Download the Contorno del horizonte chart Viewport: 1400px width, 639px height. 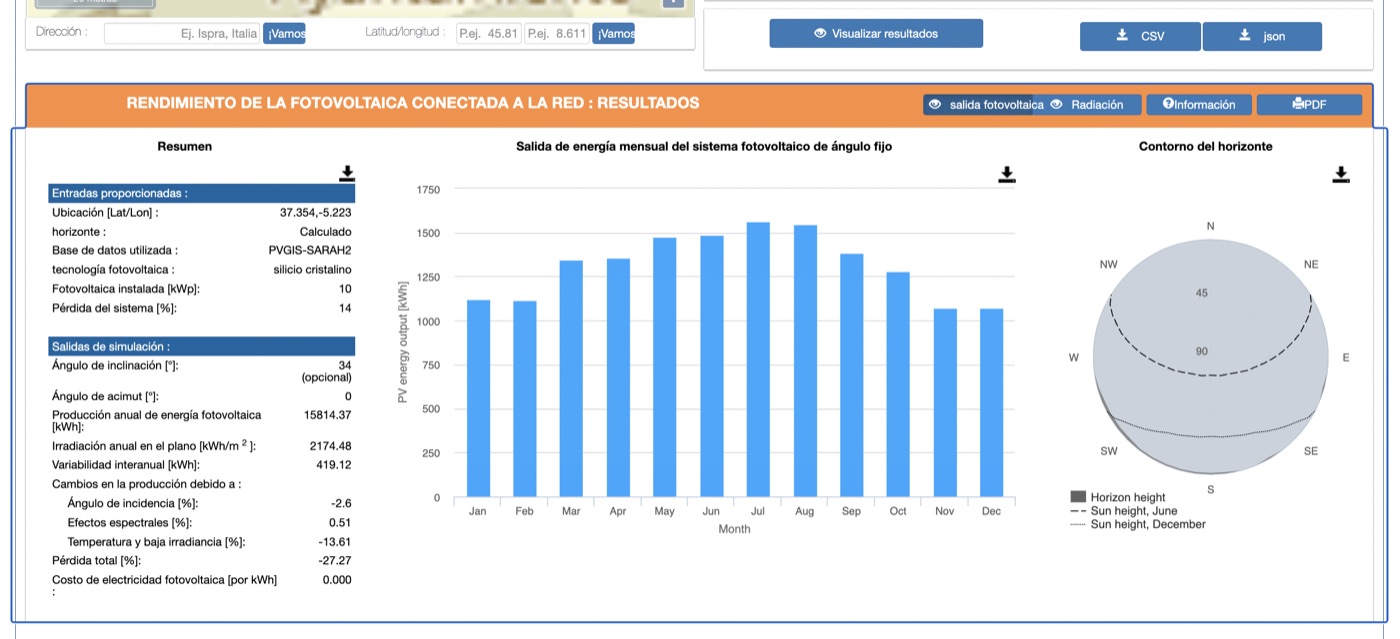point(1341,175)
